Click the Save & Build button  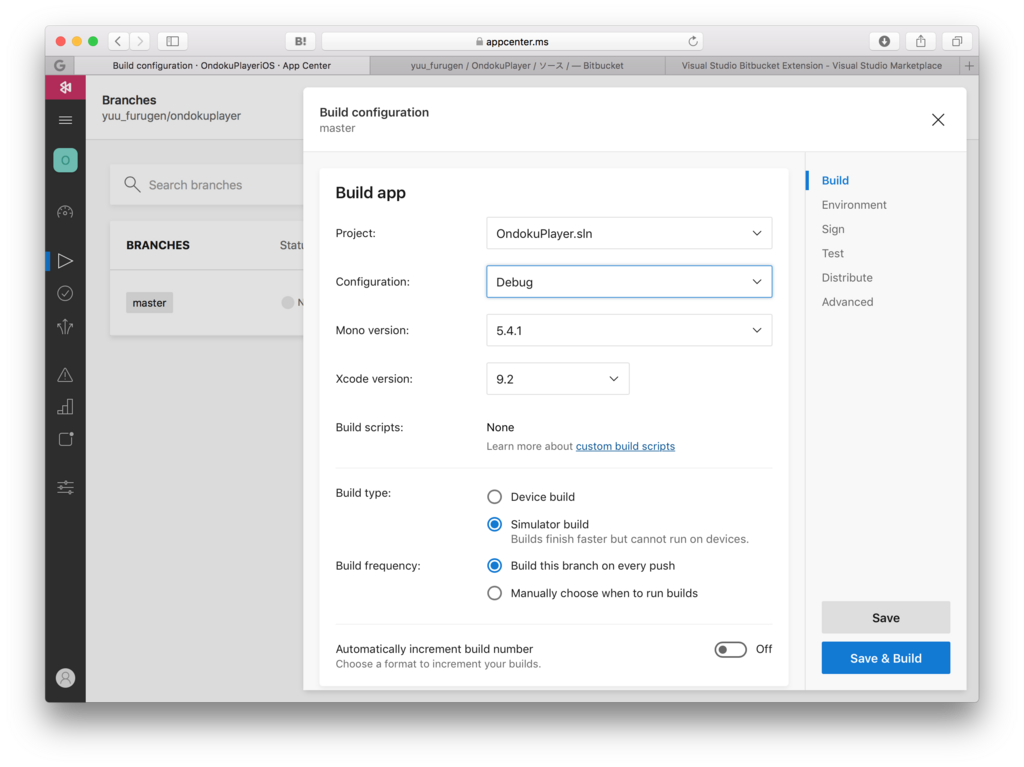point(886,658)
